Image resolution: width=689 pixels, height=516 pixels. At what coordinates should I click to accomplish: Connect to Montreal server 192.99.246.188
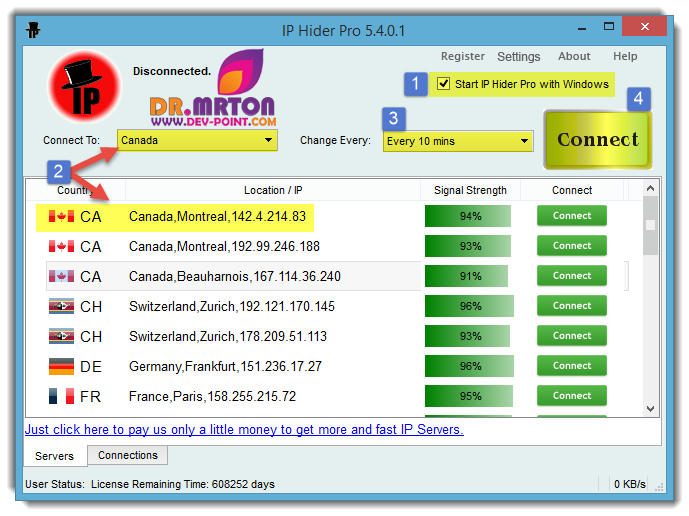click(x=572, y=246)
